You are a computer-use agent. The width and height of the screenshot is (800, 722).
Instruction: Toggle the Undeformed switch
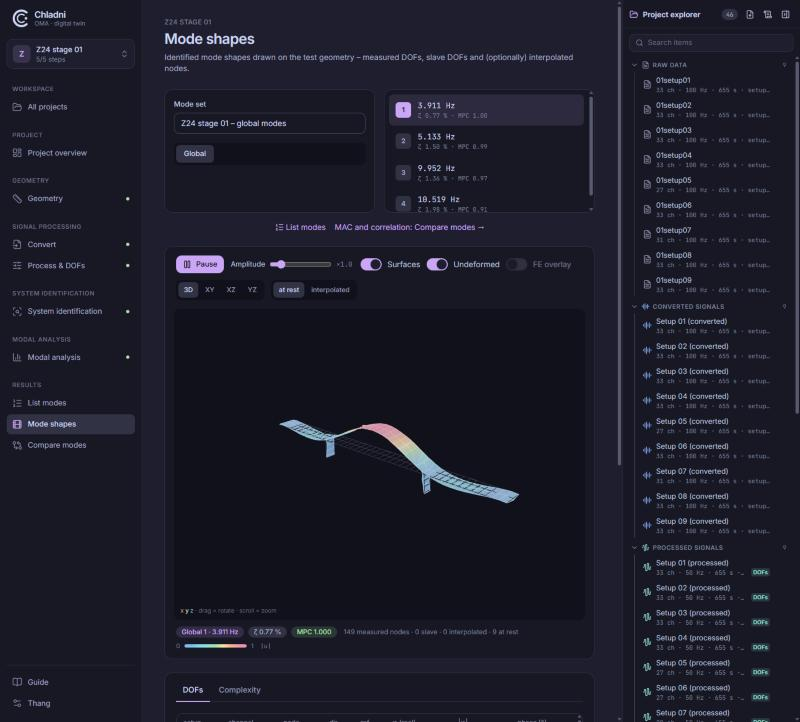point(437,264)
